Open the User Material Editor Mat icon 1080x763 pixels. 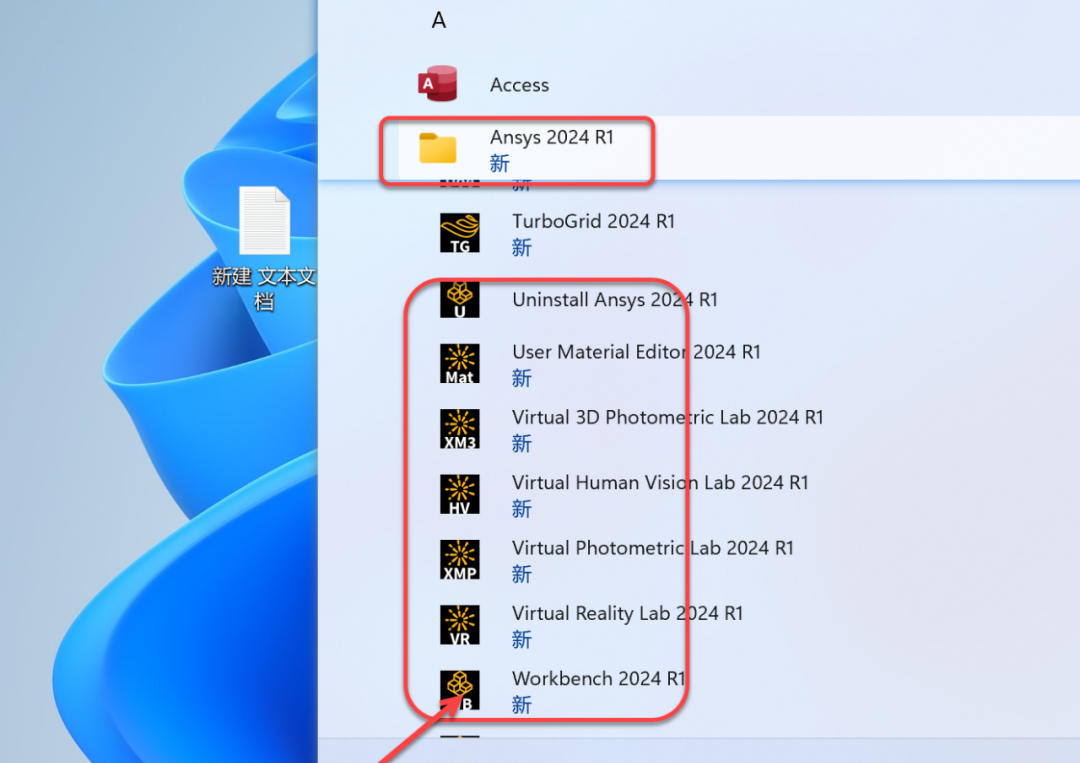459,364
